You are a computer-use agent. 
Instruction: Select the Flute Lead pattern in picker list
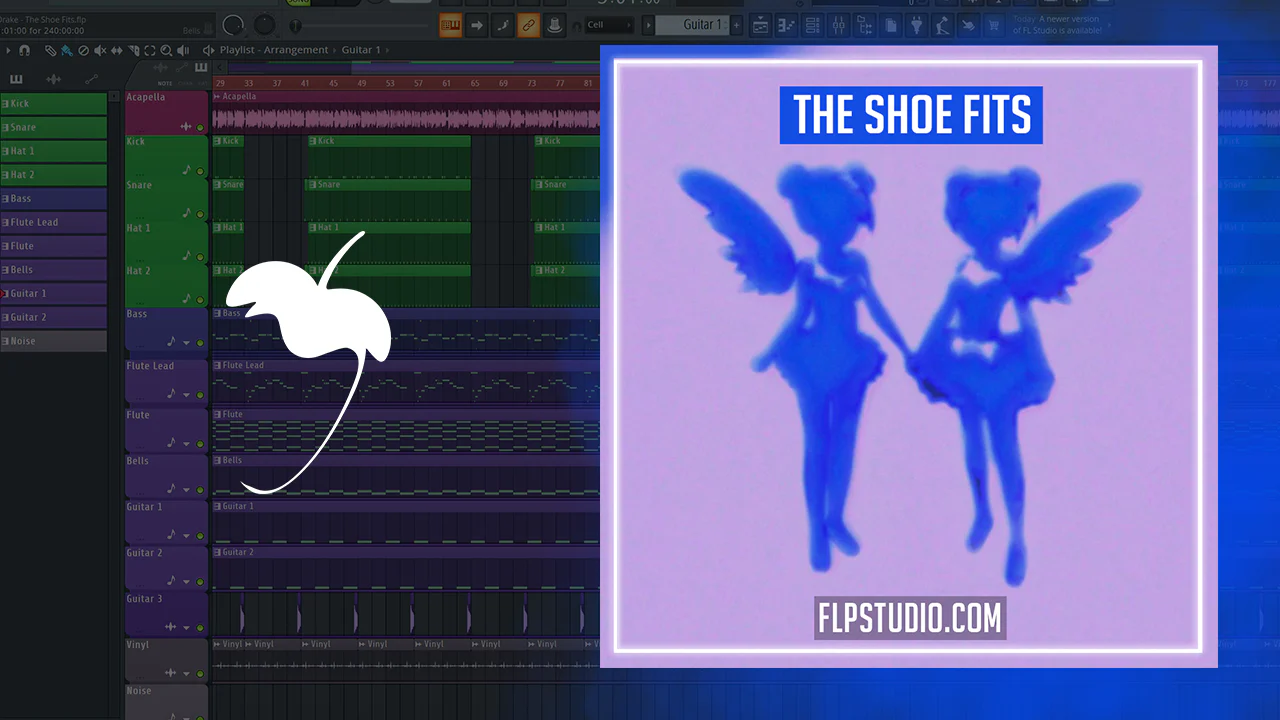pyautogui.click(x=54, y=222)
